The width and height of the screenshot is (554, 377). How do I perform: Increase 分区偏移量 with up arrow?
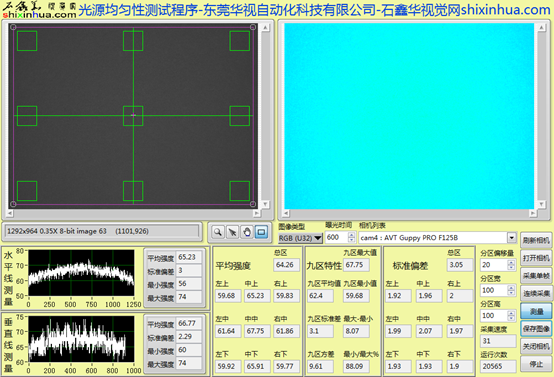[511, 263]
